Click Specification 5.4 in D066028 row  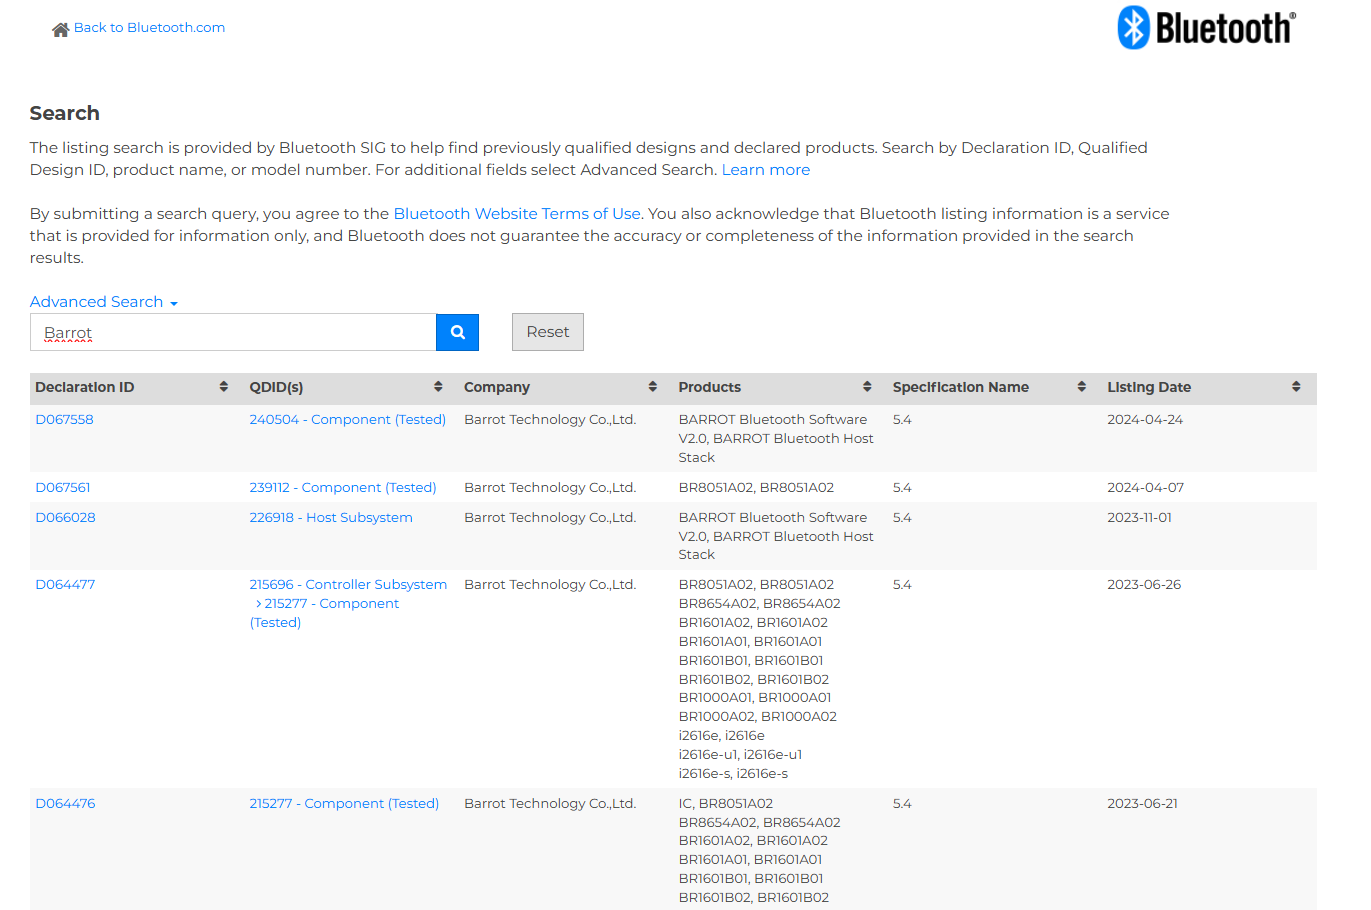point(902,518)
